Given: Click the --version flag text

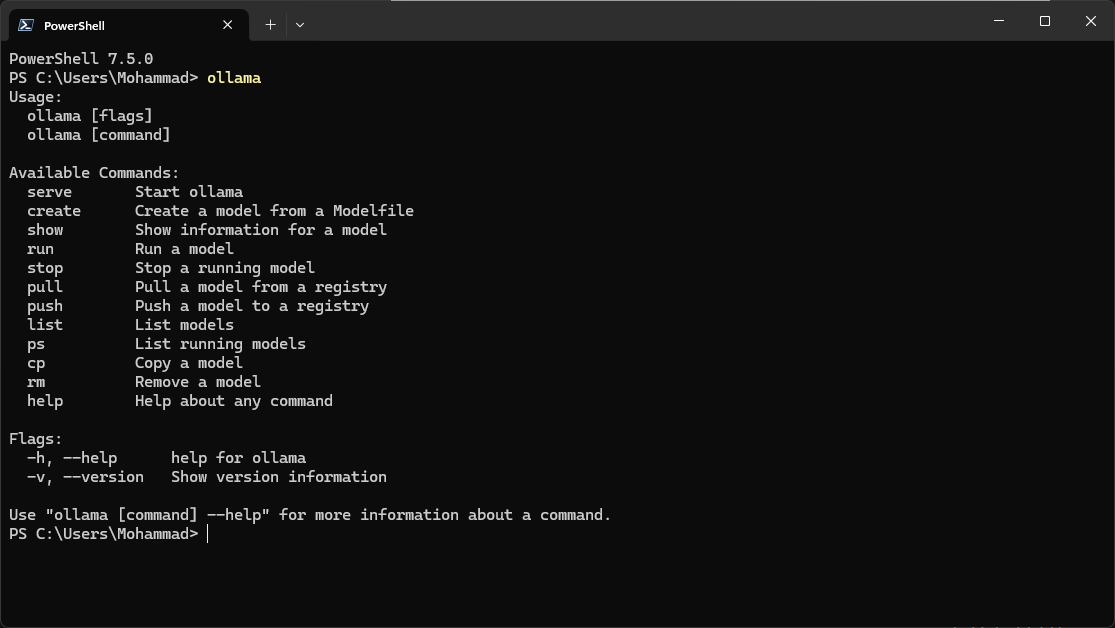Looking at the screenshot, I should tap(103, 477).
